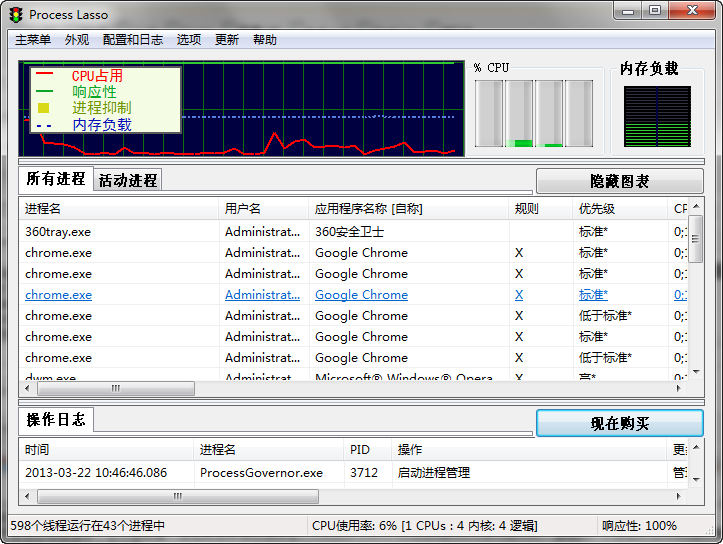
Task: Sort log by 操作 column header
Action: 529,449
